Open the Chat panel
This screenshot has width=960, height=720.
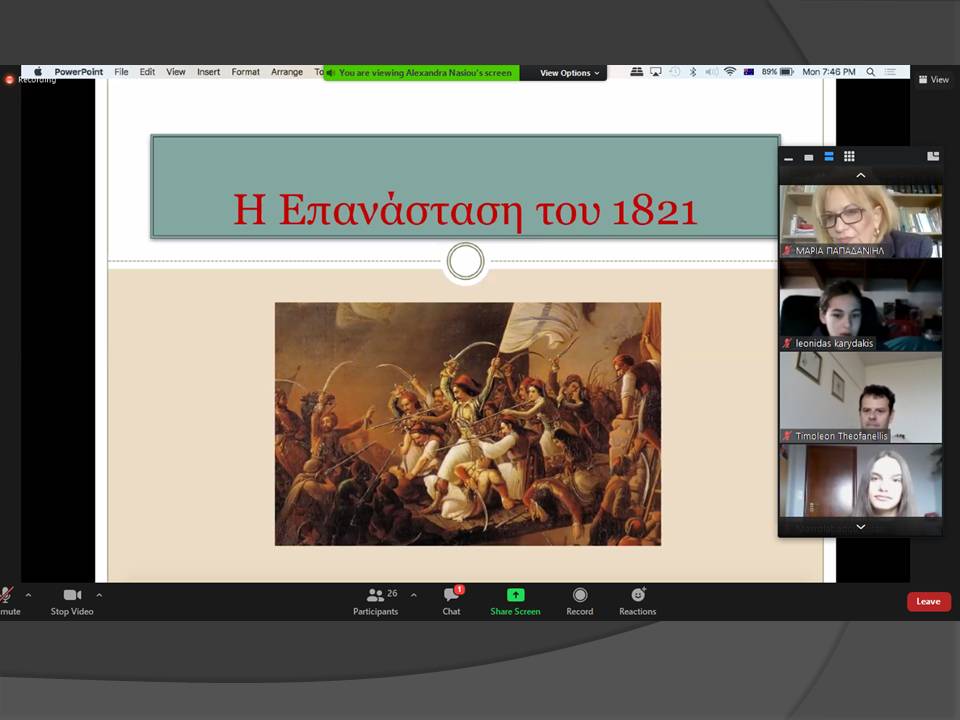click(x=452, y=602)
